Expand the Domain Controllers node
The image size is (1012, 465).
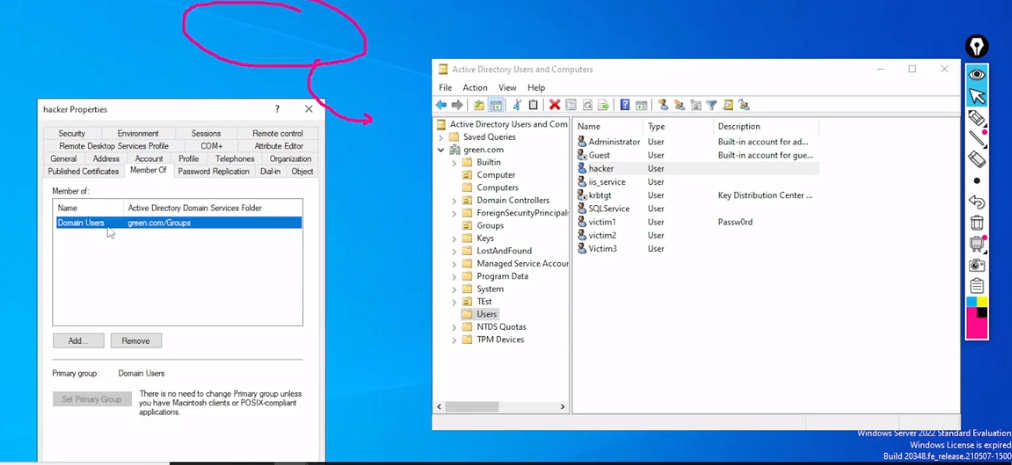[x=454, y=200]
